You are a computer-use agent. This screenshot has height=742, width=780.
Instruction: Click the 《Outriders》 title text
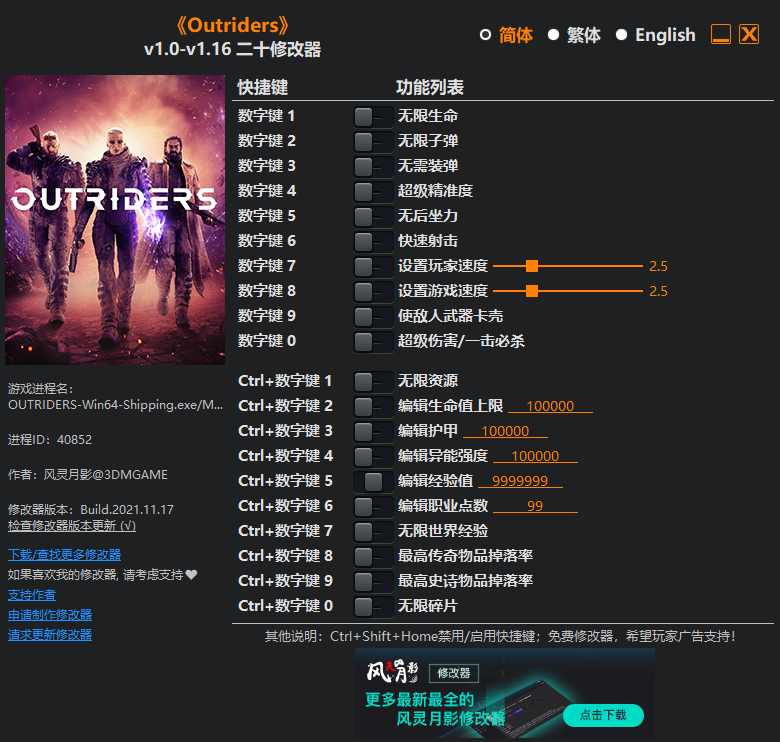click(232, 25)
